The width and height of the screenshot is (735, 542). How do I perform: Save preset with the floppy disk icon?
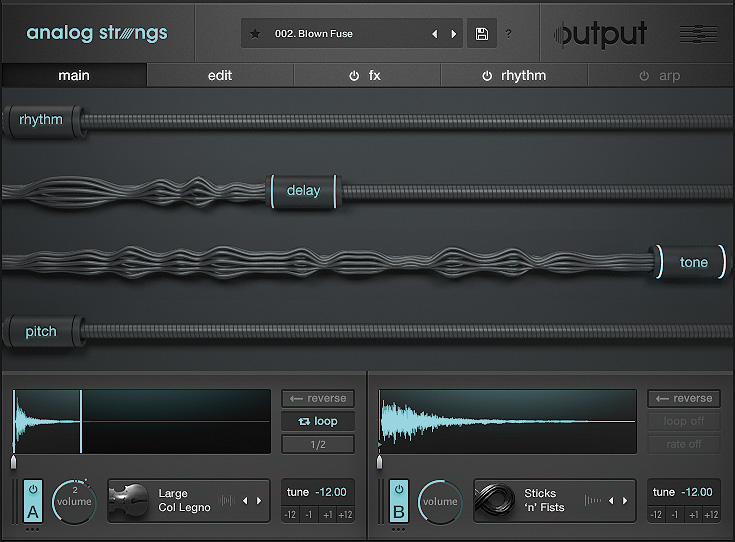pyautogui.click(x=482, y=34)
